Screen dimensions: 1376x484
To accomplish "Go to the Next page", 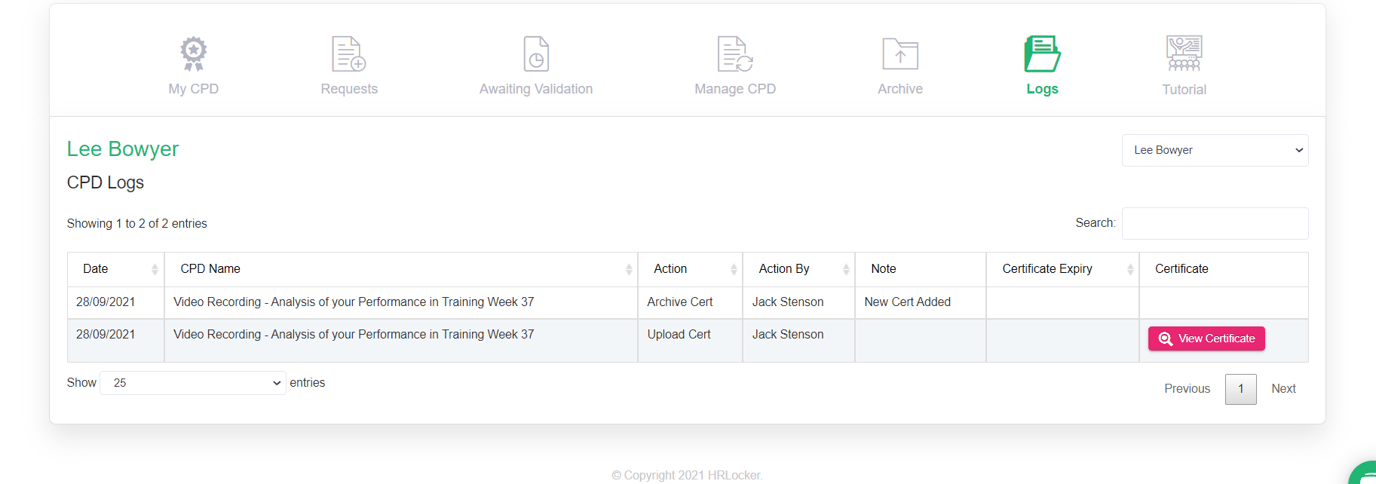I will [x=1283, y=389].
